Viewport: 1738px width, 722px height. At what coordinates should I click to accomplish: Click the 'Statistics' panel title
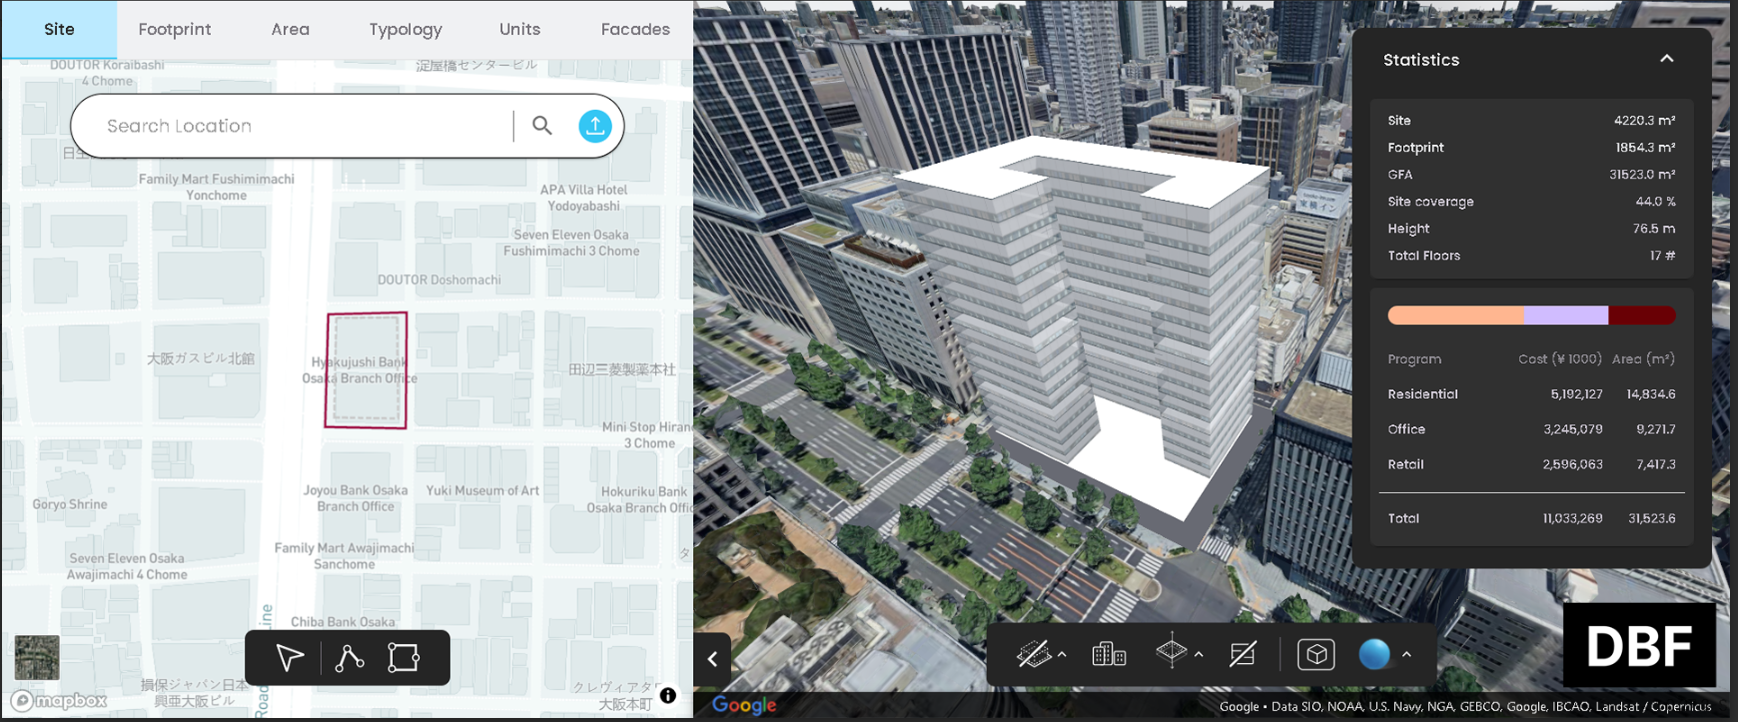tap(1421, 60)
